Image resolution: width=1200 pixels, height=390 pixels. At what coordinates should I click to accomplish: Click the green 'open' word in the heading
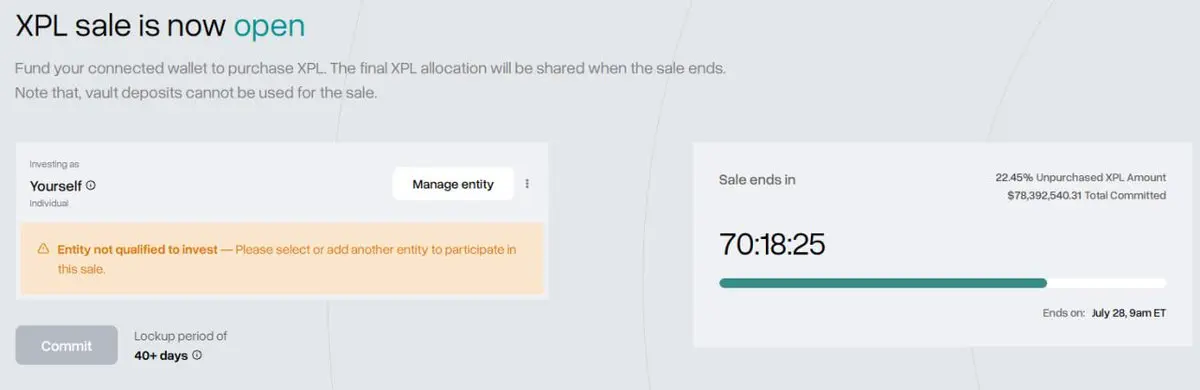click(x=269, y=25)
